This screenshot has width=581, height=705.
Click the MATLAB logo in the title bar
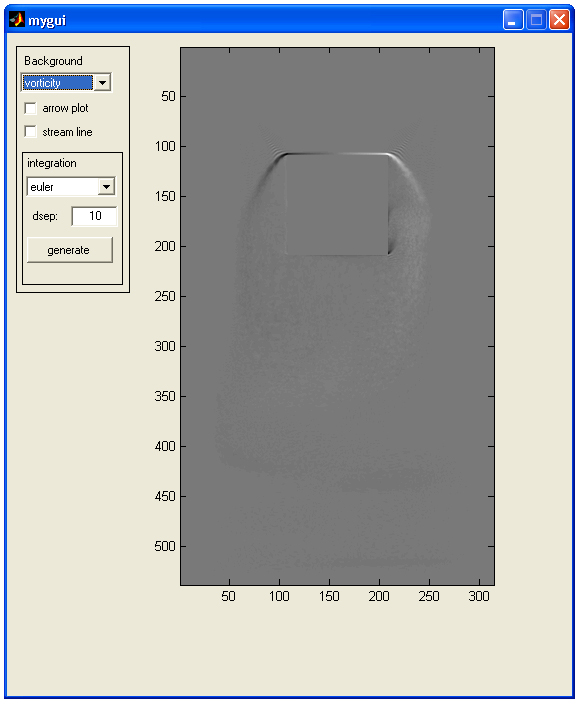tap(17, 20)
